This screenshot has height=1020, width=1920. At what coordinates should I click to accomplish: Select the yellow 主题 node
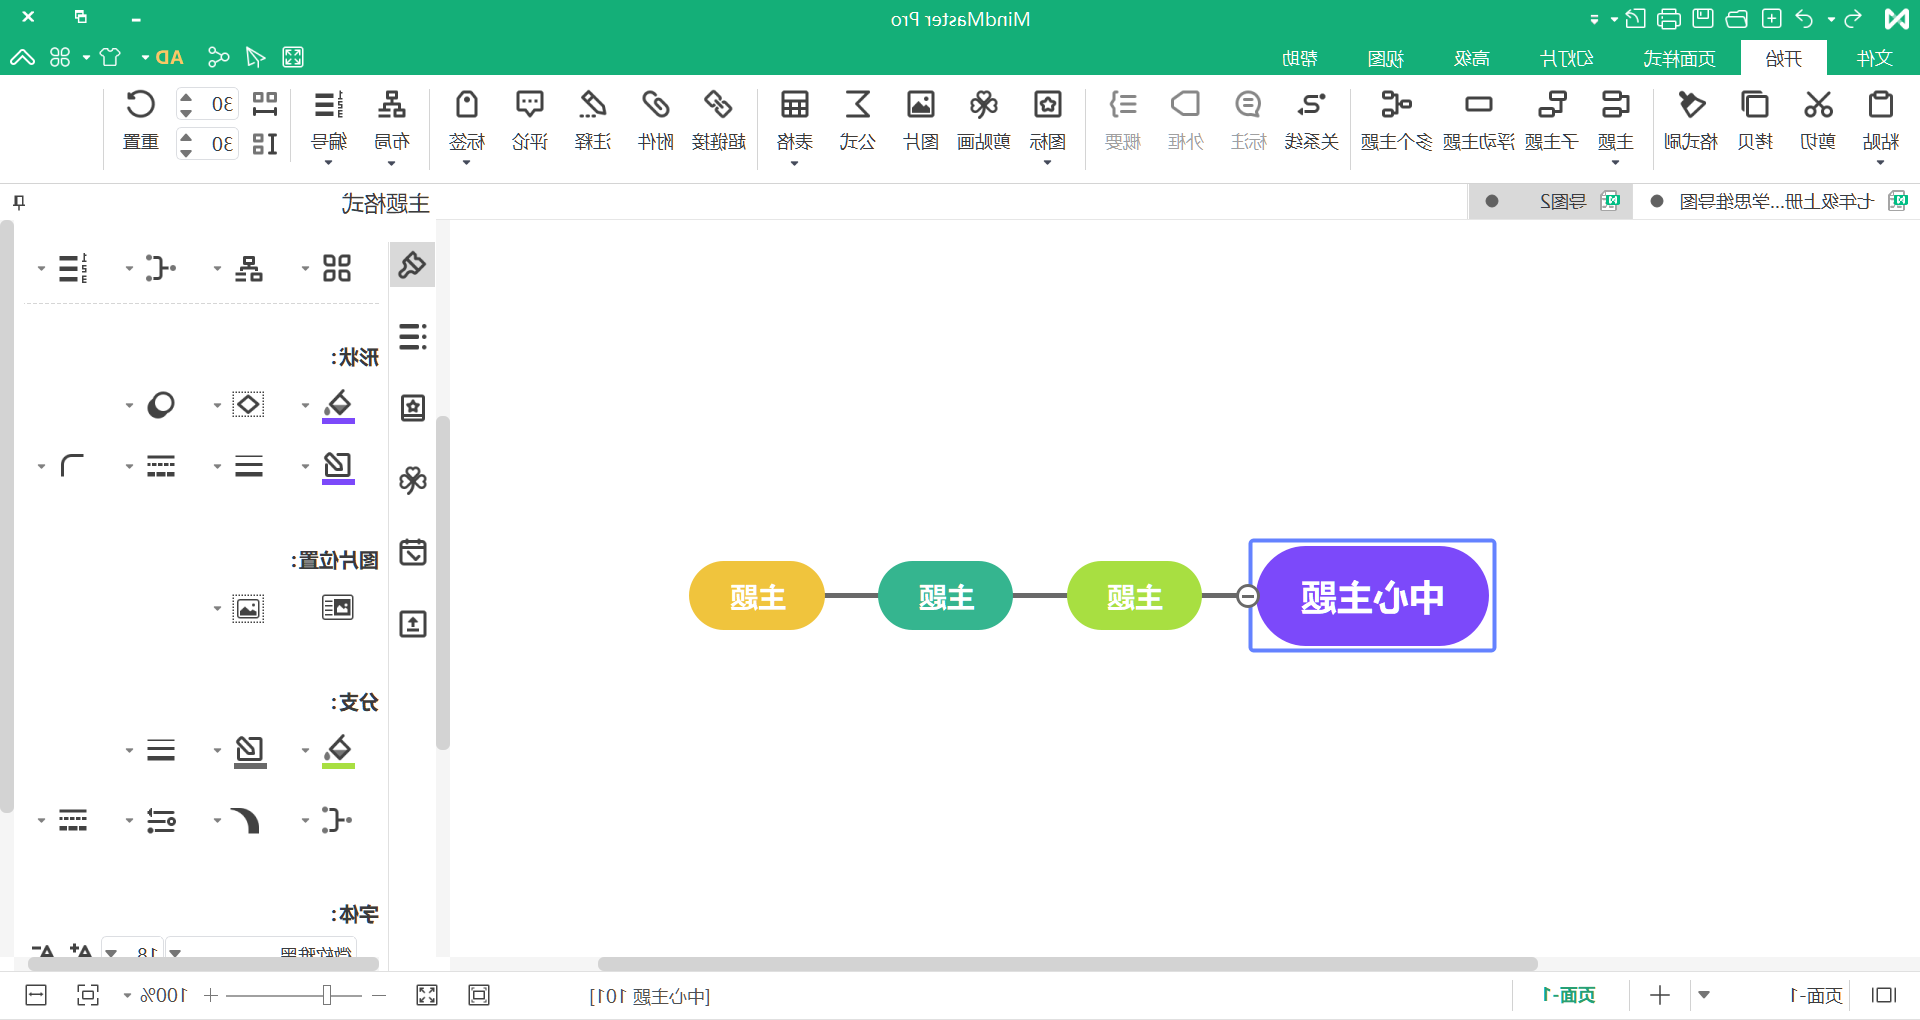(x=757, y=596)
